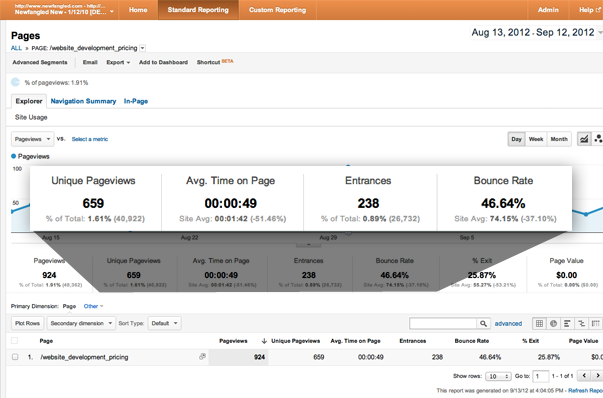Open the Secondary dimension dropdown
This screenshot has width=603, height=398.
81,323
